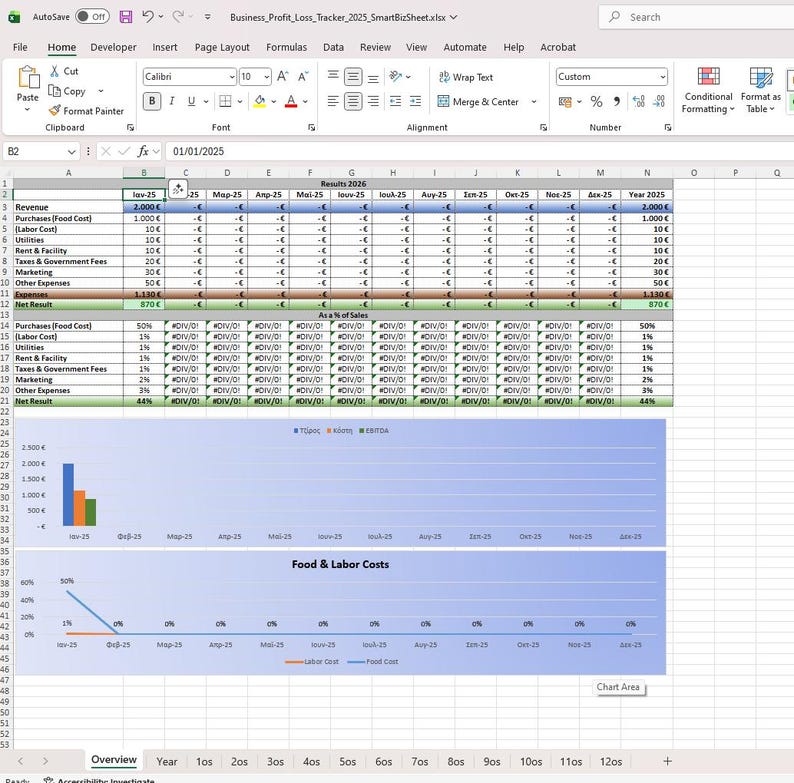This screenshot has height=783, width=794.
Task: Add a new sheet with plus button
Action: [x=667, y=761]
